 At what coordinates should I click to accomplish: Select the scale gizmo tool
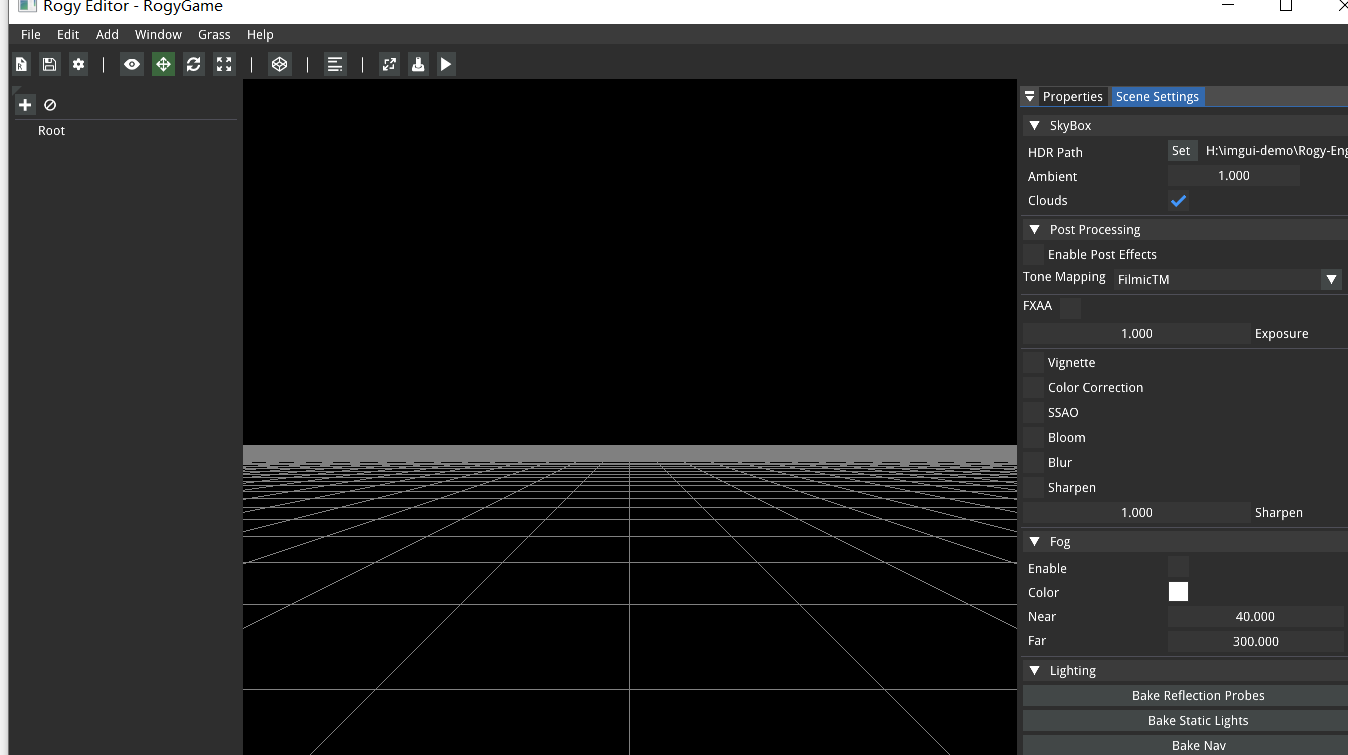point(224,64)
